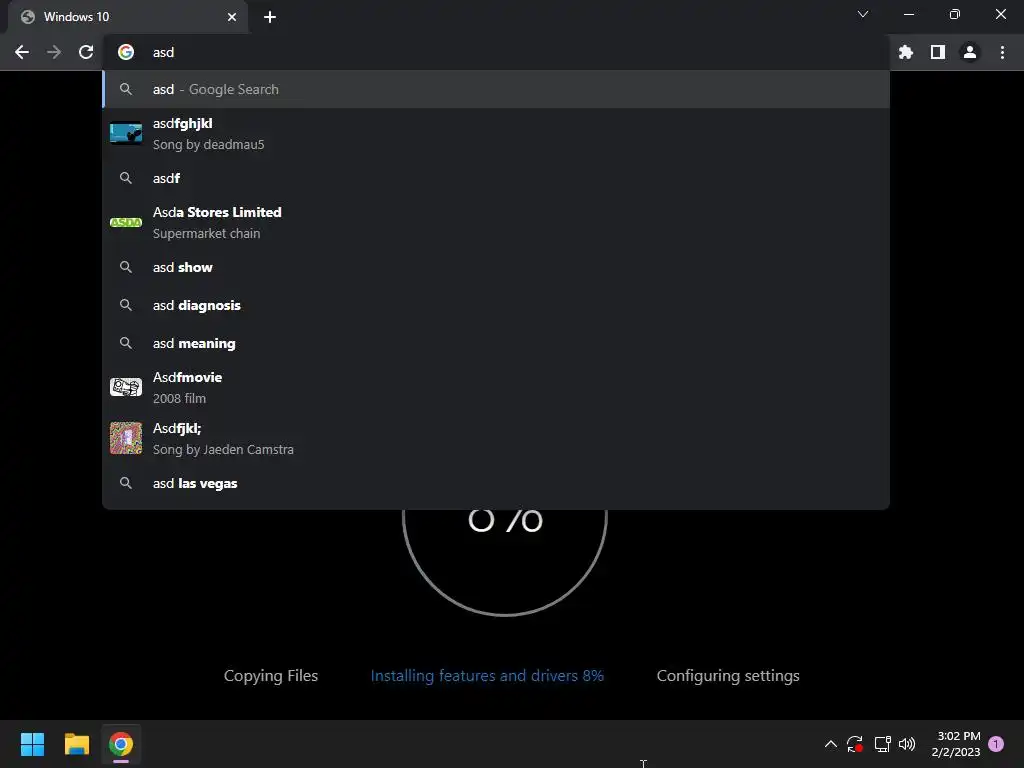Image resolution: width=1024 pixels, height=768 pixels.
Task: Open the clock showing 3:02 PM
Action: [x=956, y=744]
